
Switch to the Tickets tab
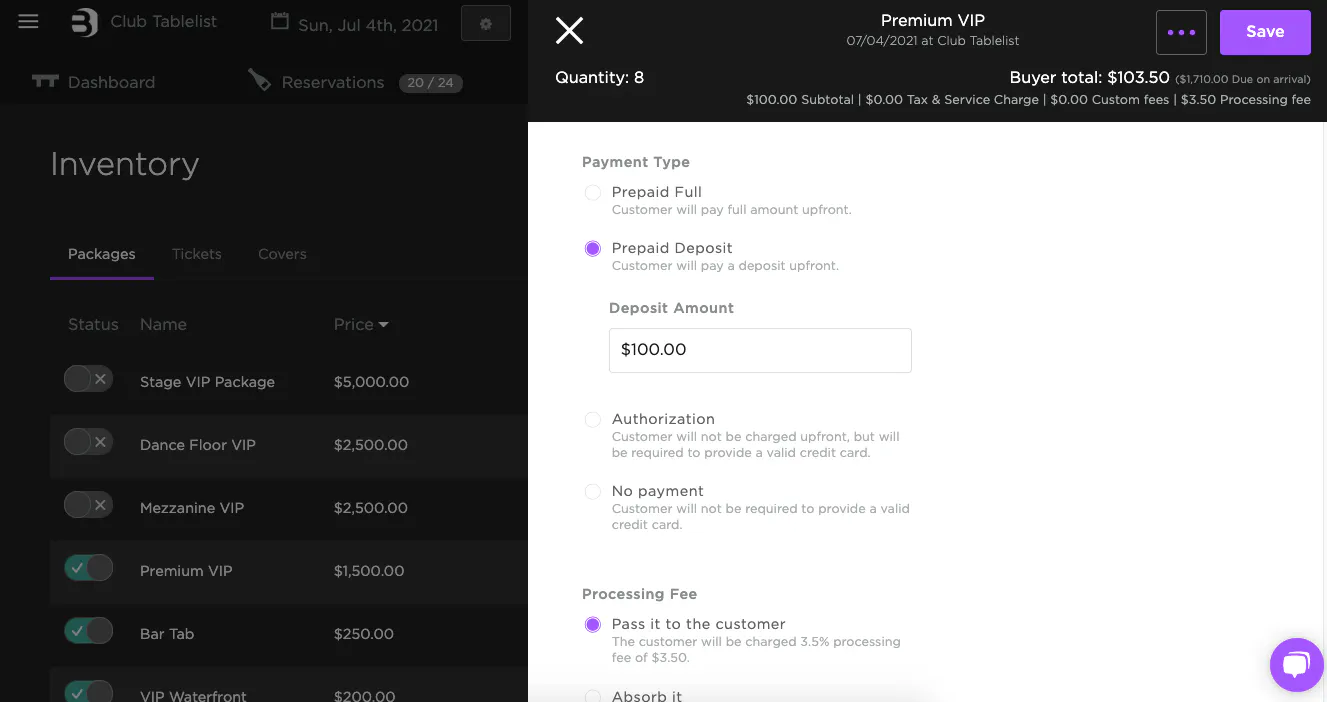point(196,254)
